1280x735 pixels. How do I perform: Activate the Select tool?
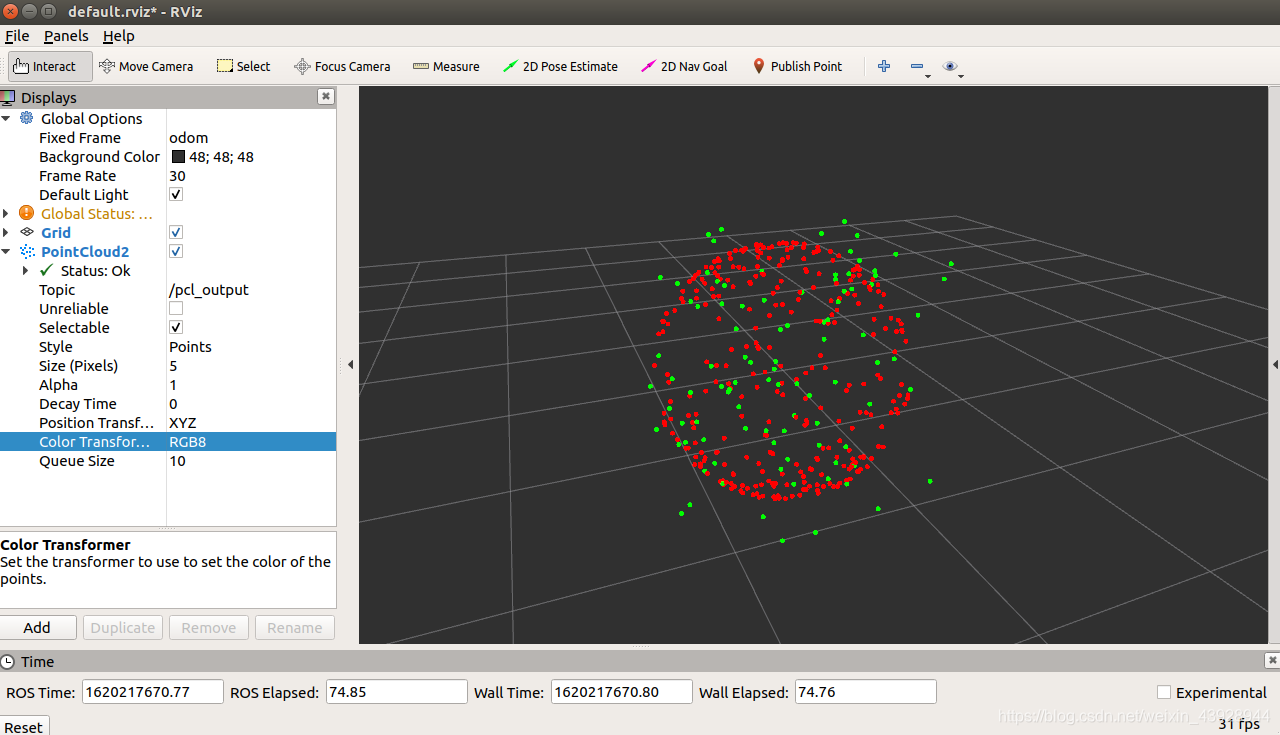(x=243, y=66)
